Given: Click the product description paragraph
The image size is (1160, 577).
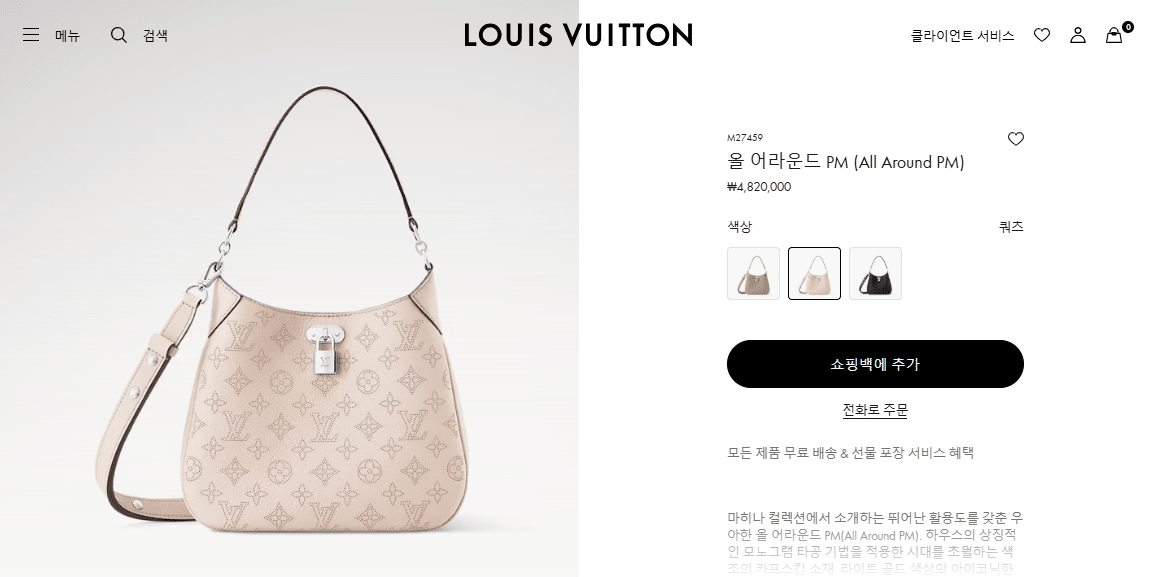Looking at the screenshot, I should [x=875, y=543].
